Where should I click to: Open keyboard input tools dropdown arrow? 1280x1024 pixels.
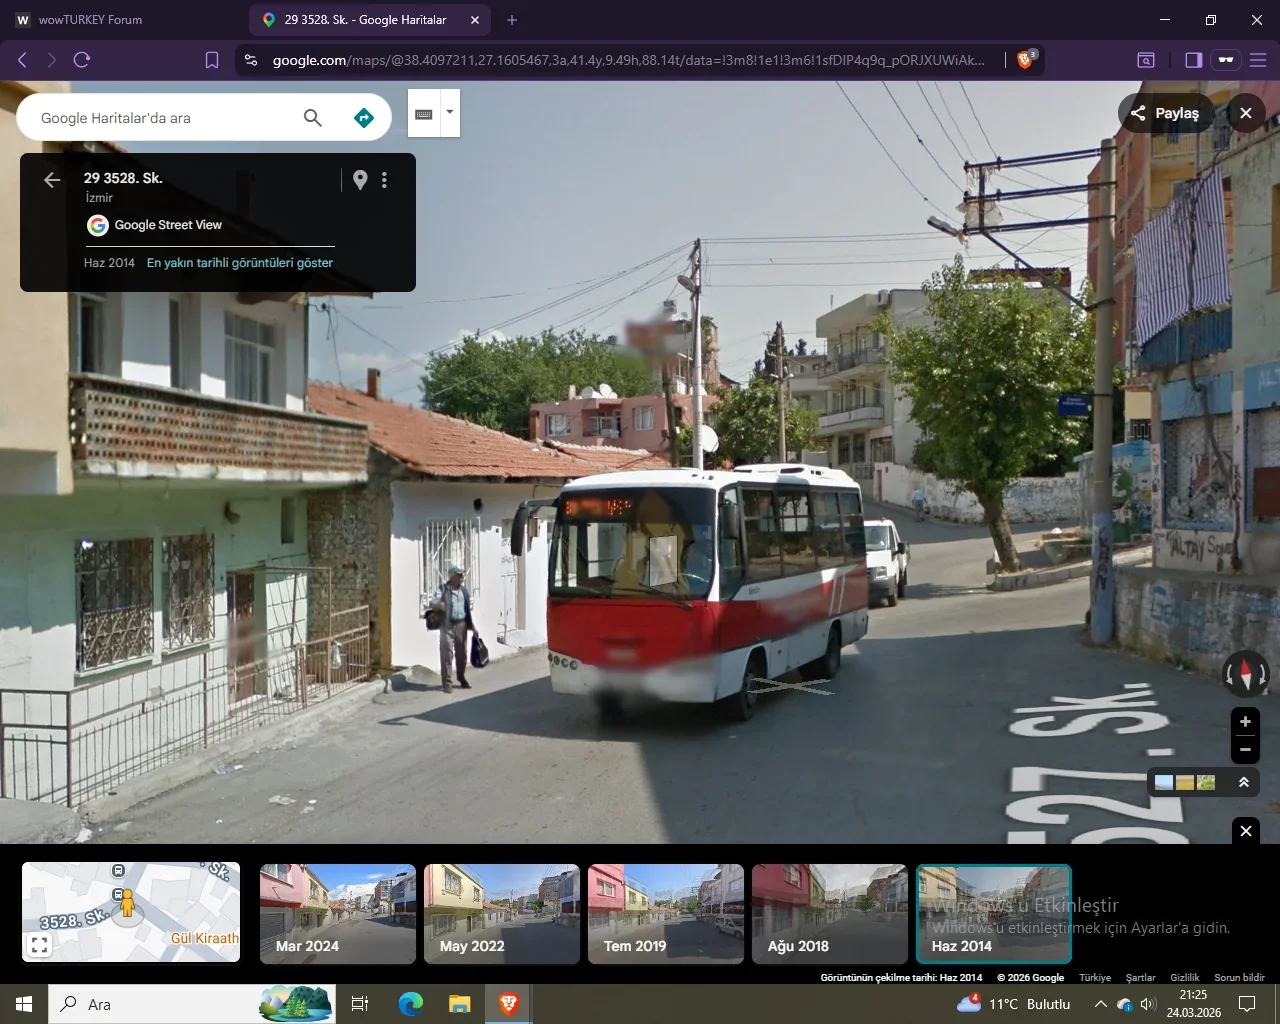click(x=450, y=112)
